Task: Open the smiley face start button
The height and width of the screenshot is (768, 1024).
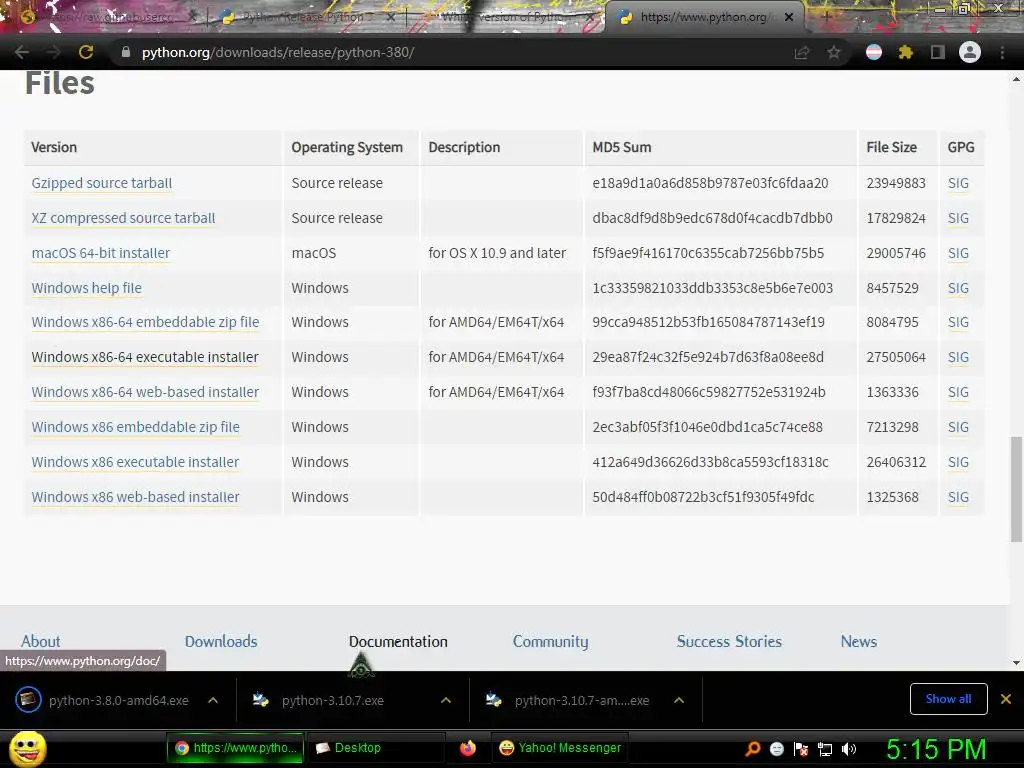Action: tap(27, 748)
